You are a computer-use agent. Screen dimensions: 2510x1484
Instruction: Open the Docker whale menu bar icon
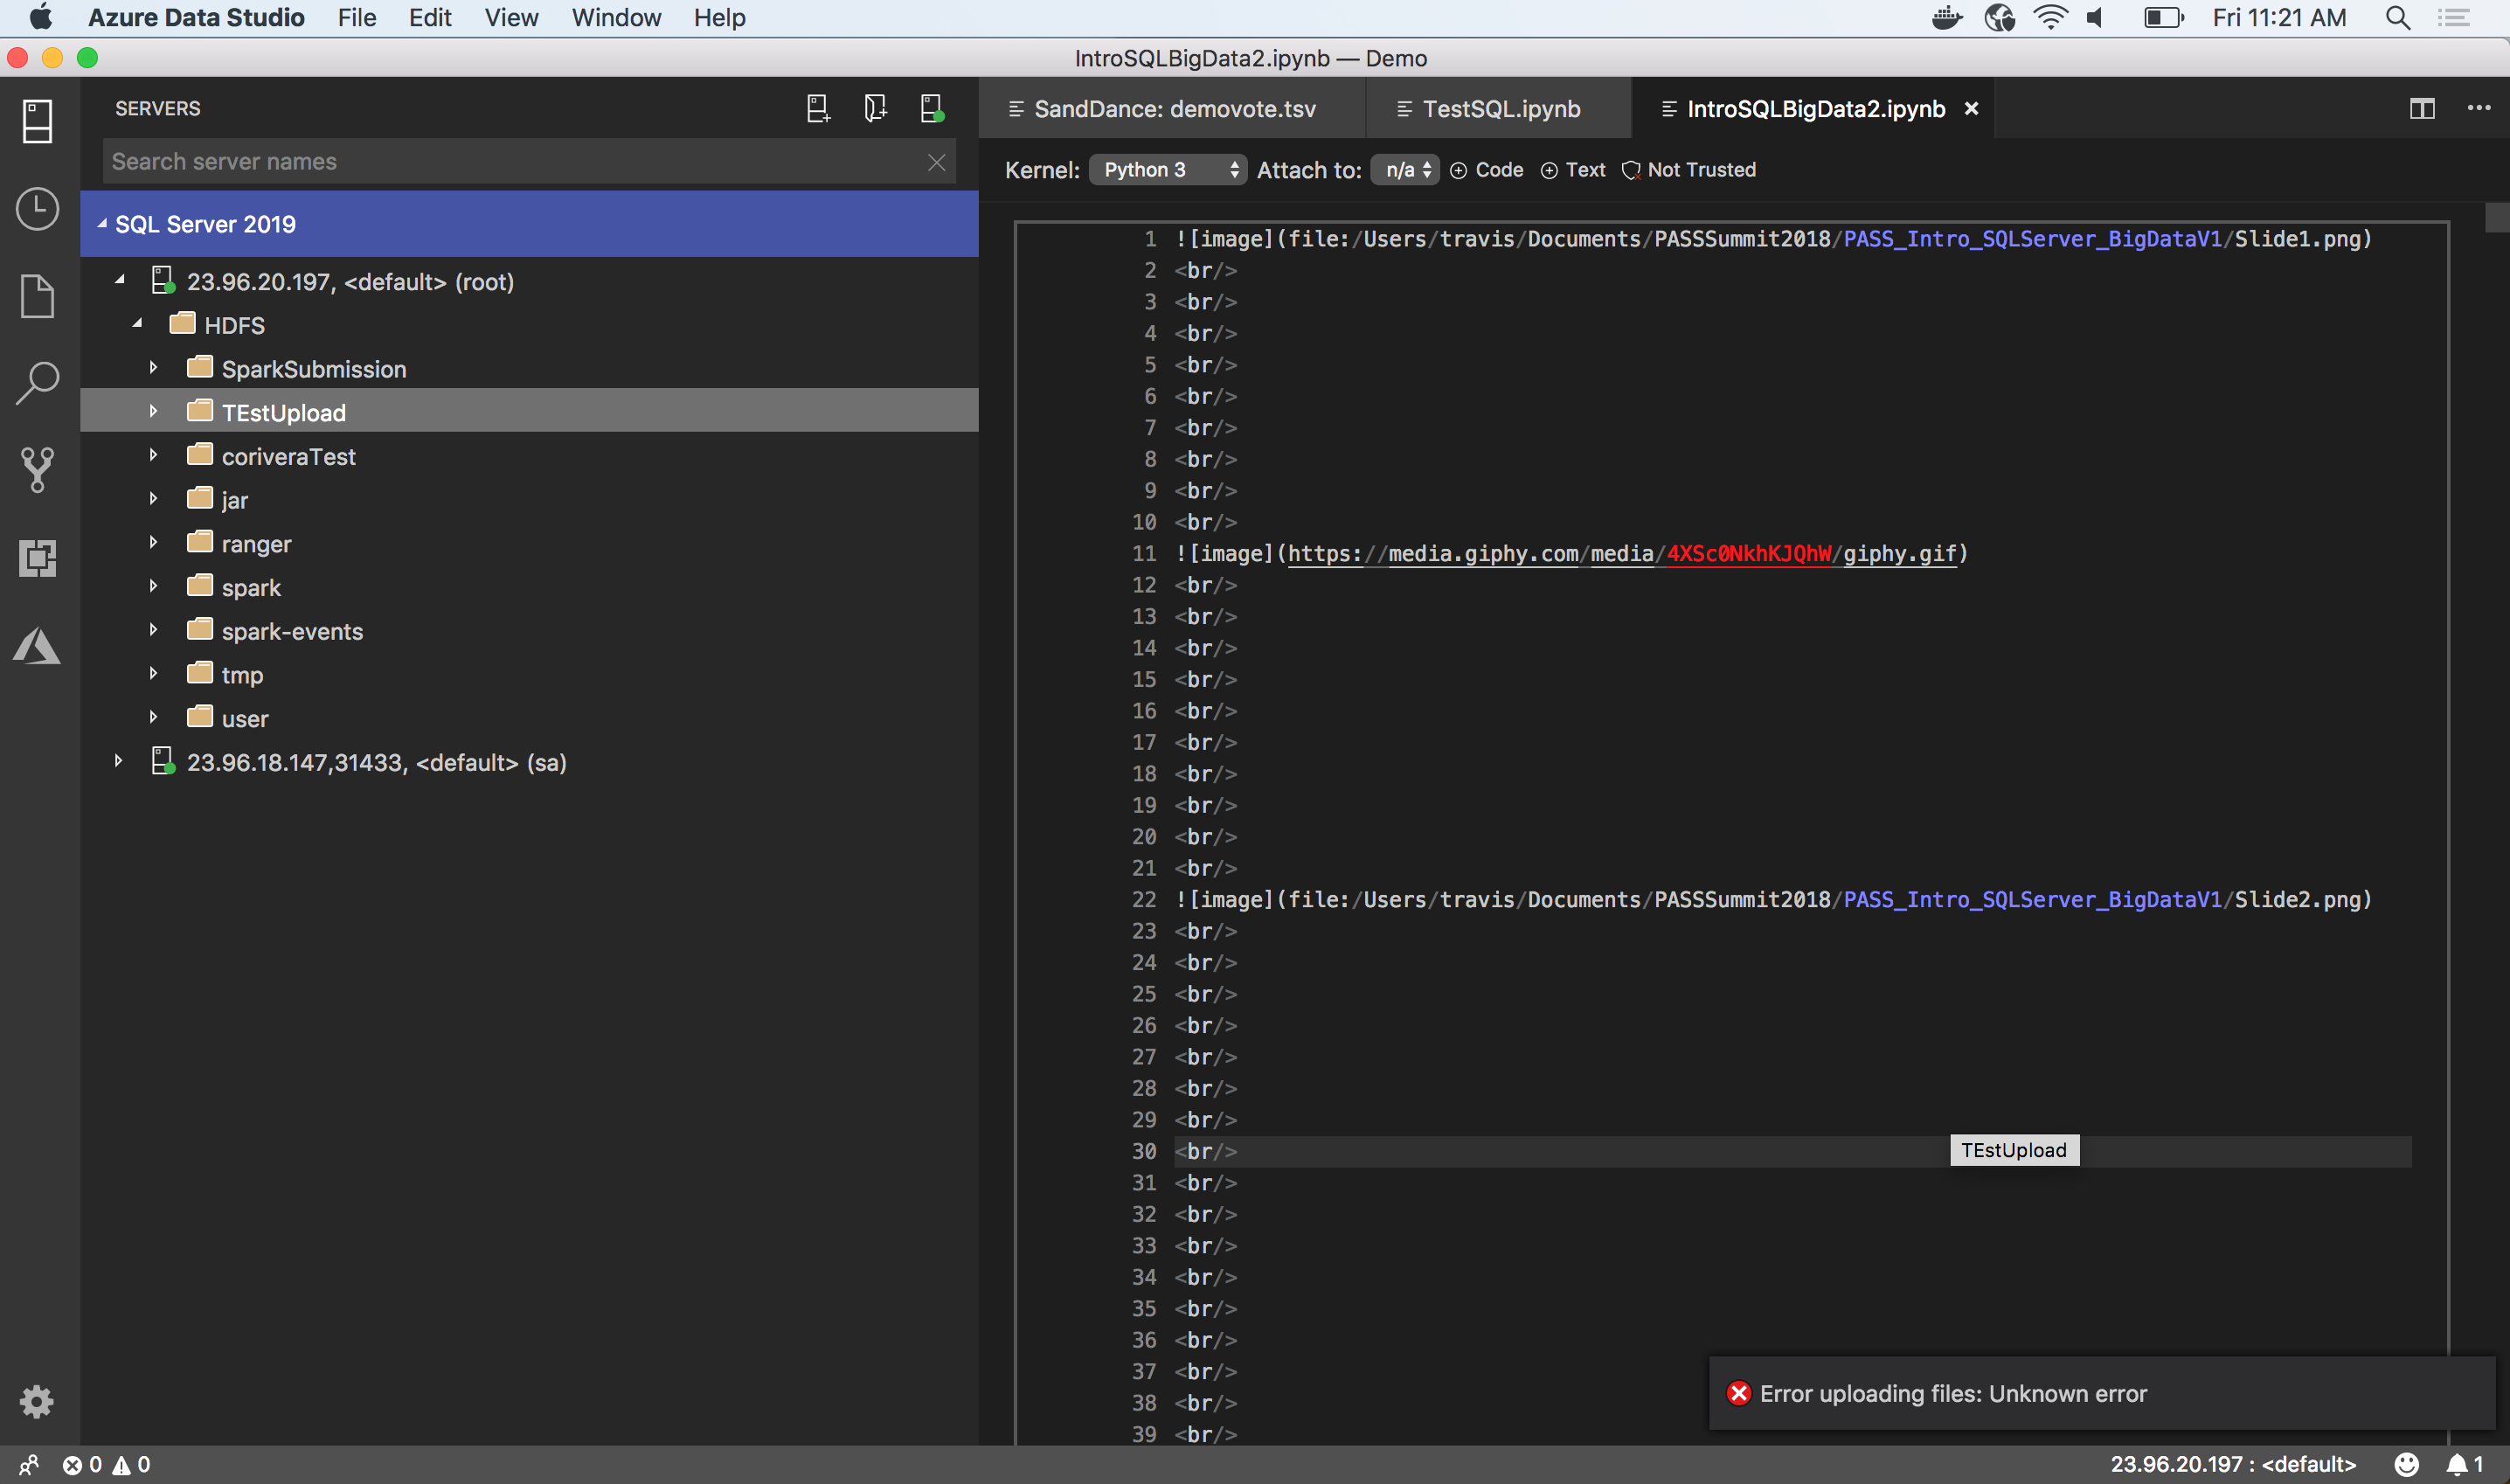click(1946, 18)
